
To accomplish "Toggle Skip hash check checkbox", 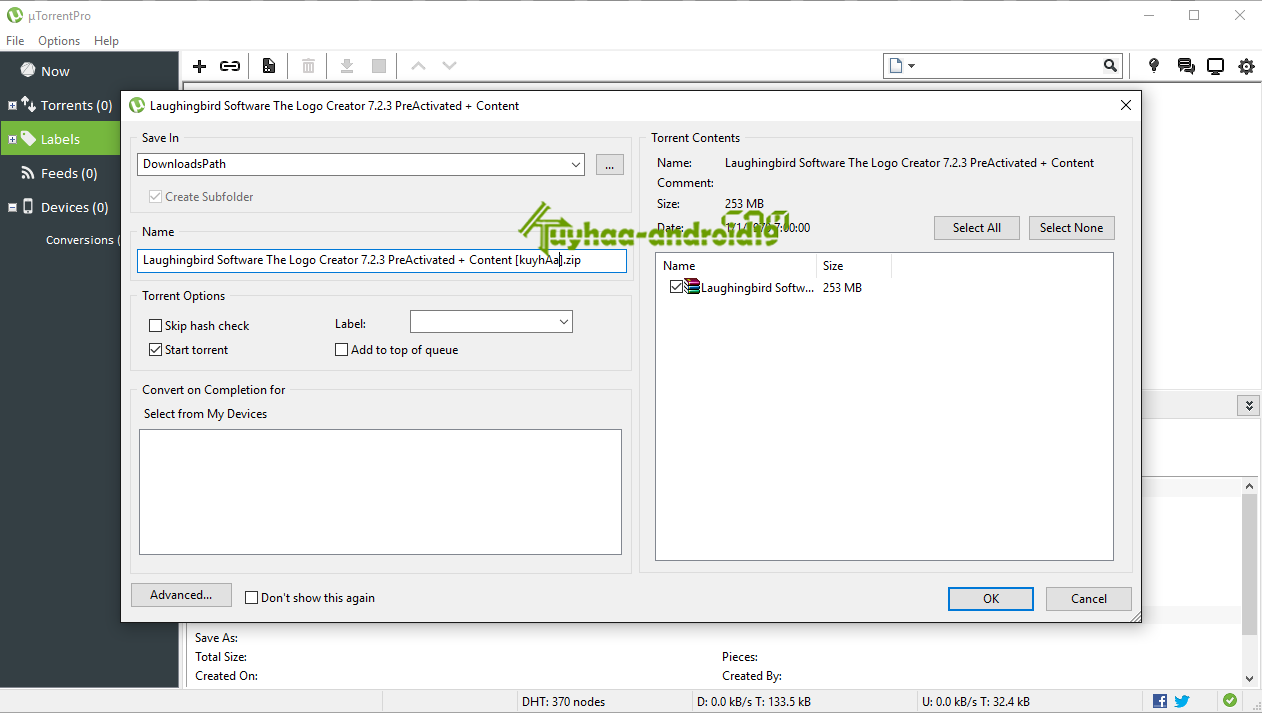I will [x=155, y=325].
